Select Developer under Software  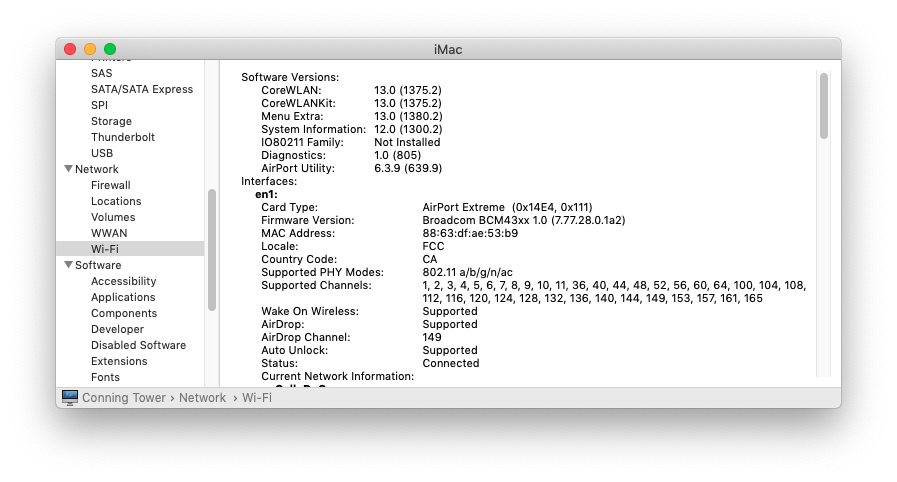pos(117,329)
